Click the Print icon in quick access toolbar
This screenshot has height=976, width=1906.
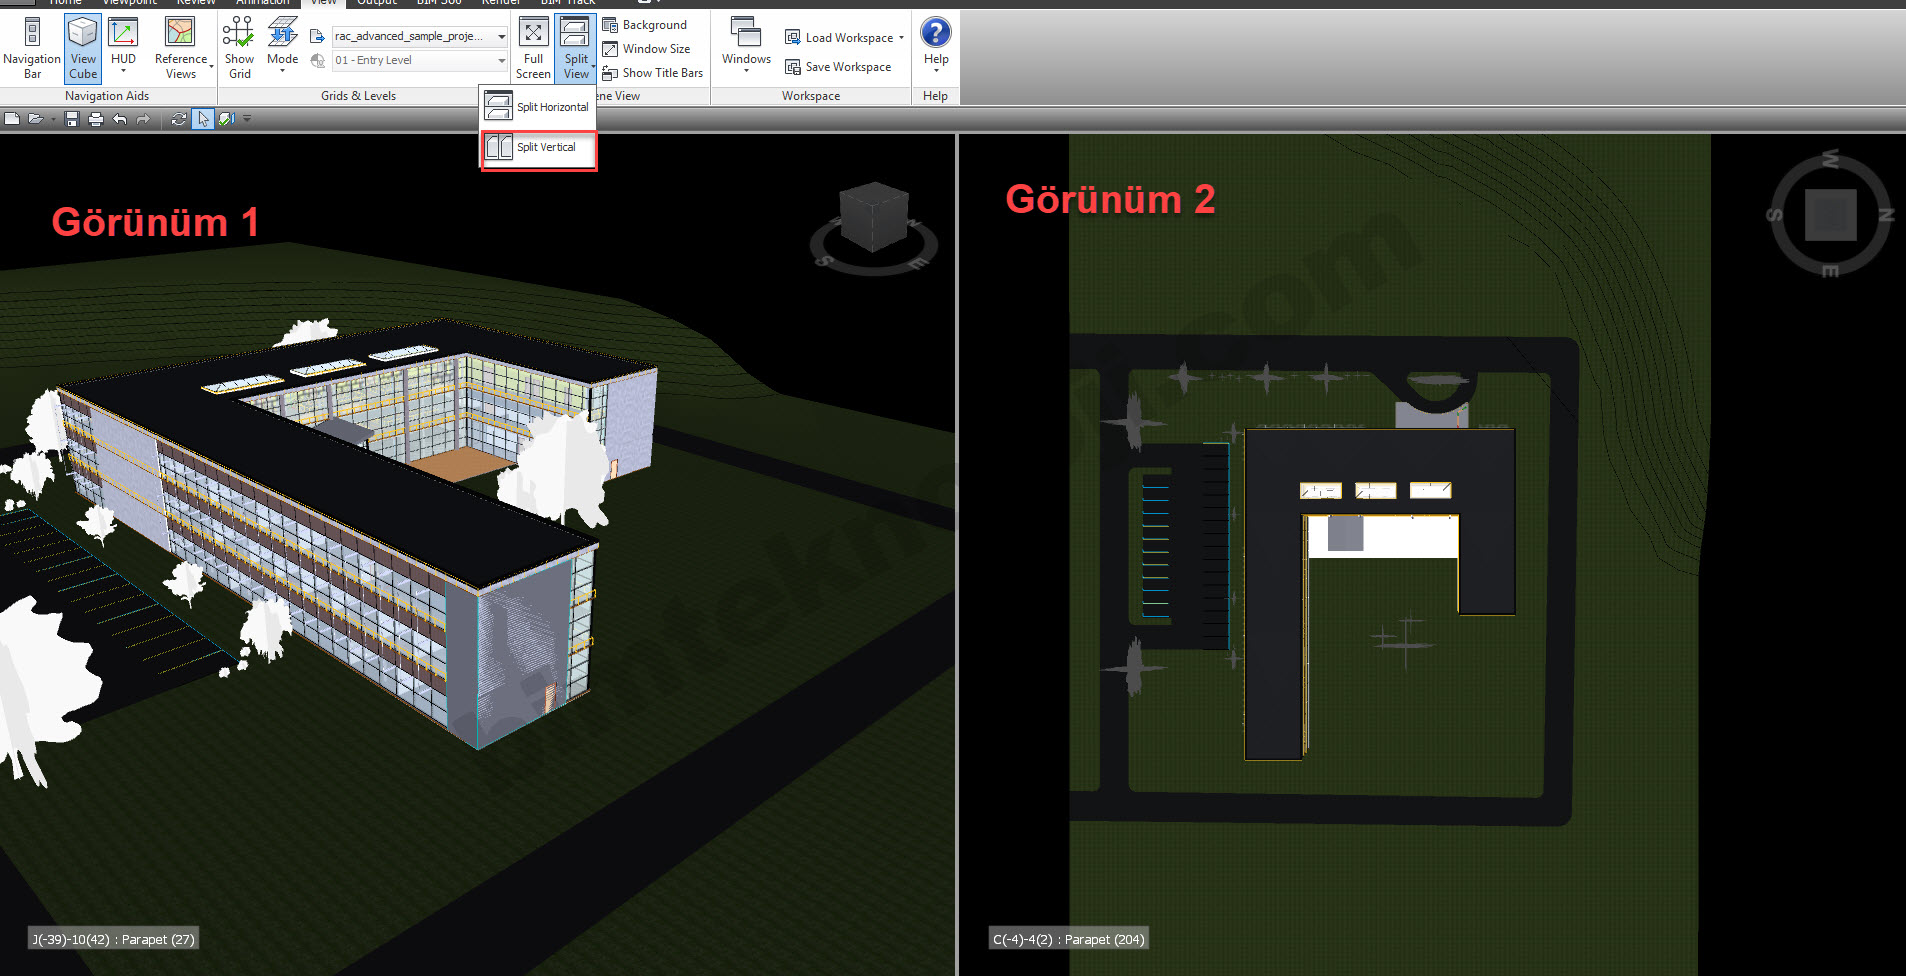click(x=96, y=119)
